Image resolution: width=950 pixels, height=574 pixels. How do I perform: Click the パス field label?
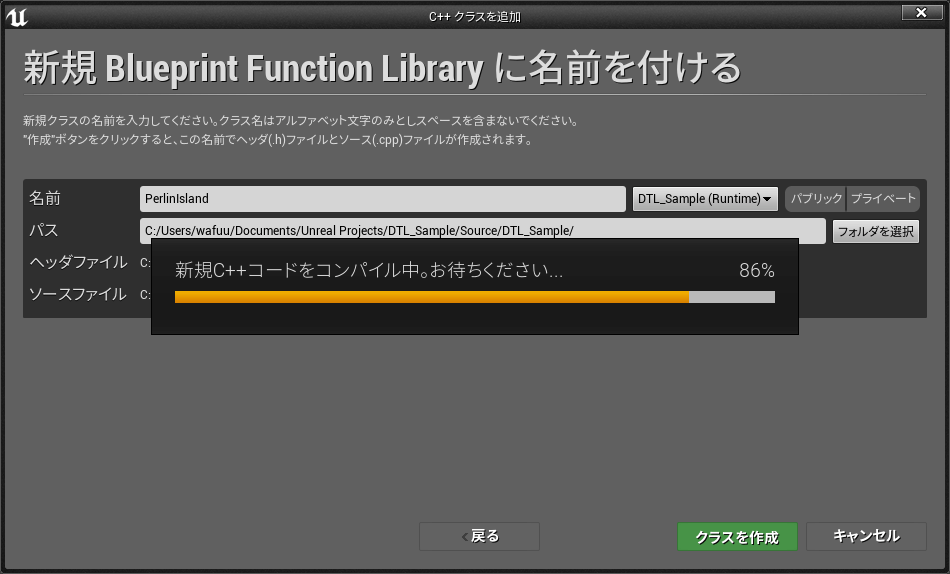tap(44, 231)
